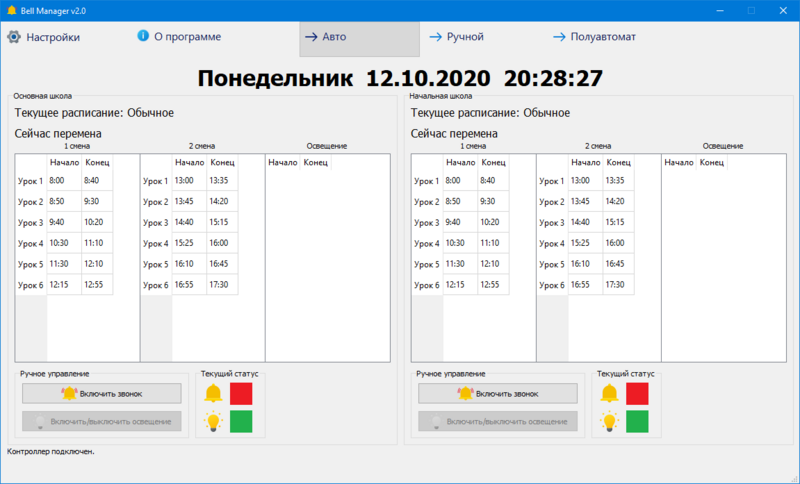The image size is (800, 484).
Task: Click the Контроллер подключен status text
Action: [x=51, y=451]
